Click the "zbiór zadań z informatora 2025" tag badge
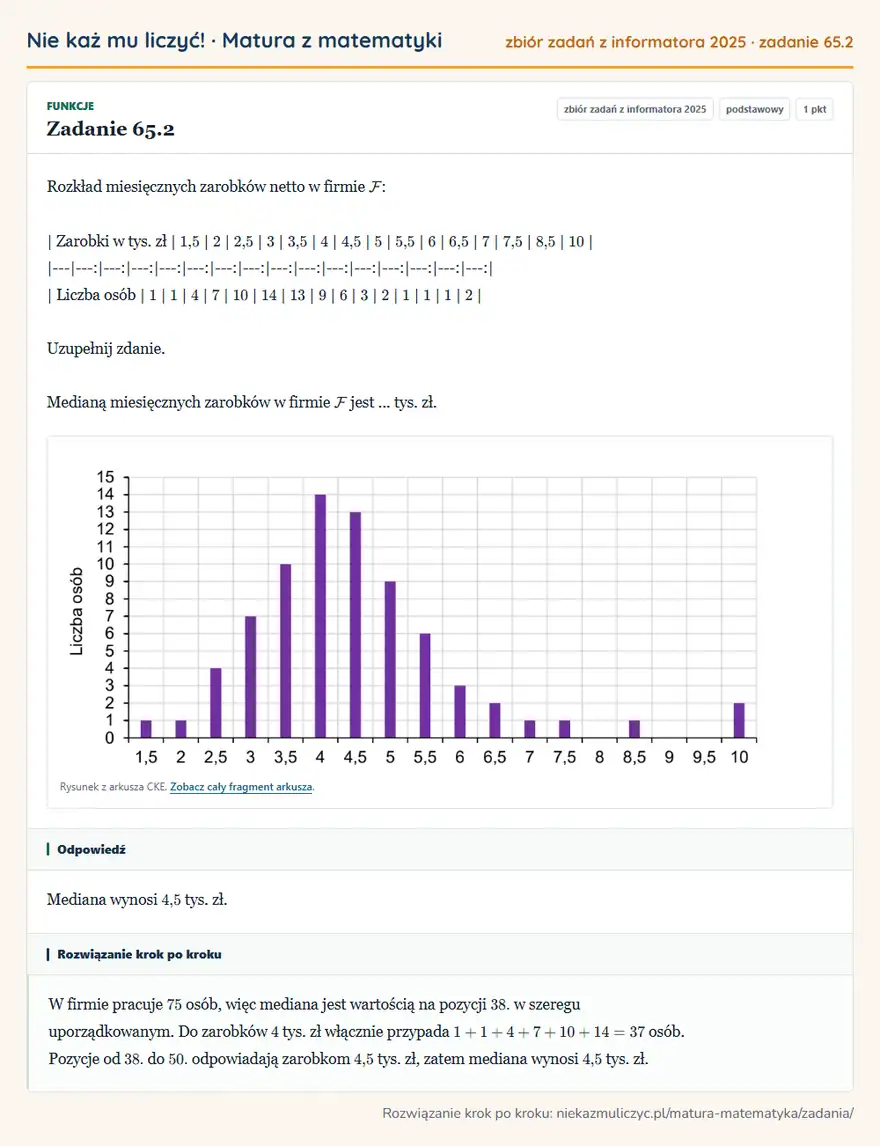The height and width of the screenshot is (1146, 880). 635,110
